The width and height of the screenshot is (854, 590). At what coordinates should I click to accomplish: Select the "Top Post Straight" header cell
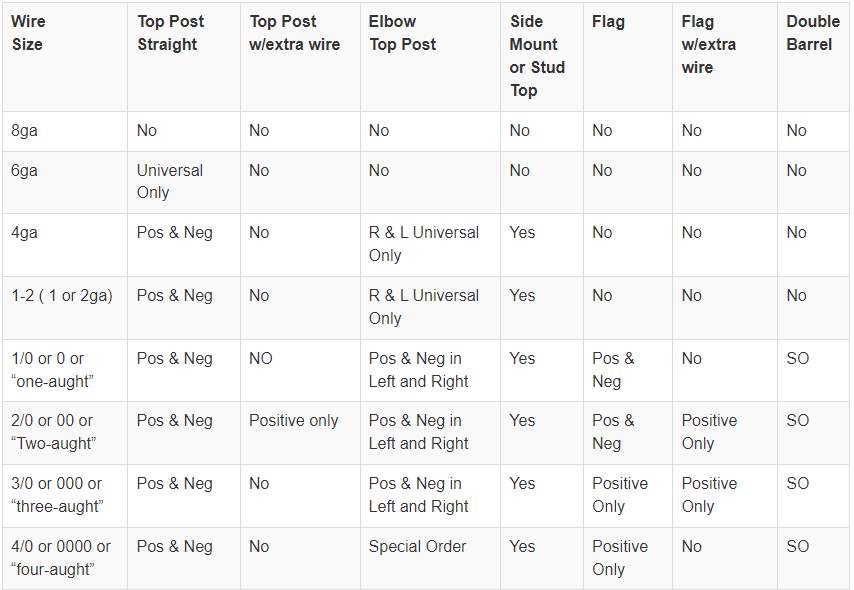pyautogui.click(x=168, y=33)
